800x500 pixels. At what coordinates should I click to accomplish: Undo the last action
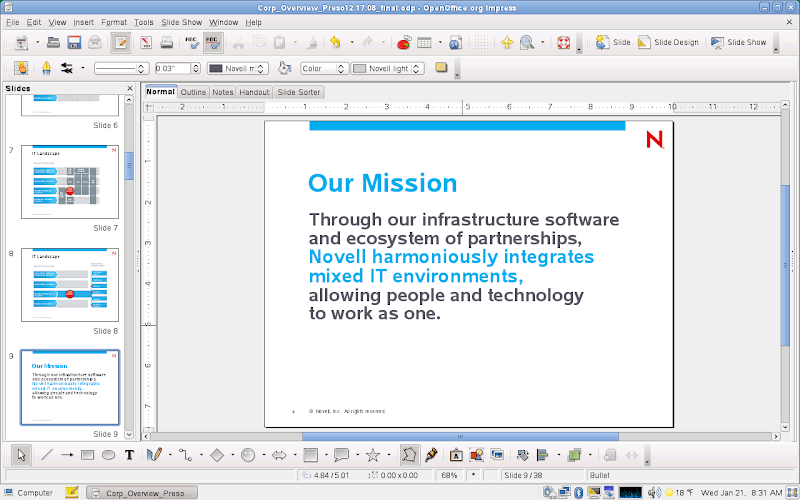point(335,43)
